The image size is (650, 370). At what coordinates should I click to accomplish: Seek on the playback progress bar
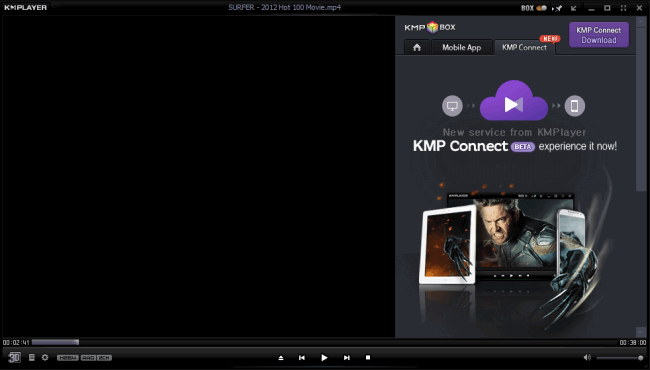[x=325, y=342]
